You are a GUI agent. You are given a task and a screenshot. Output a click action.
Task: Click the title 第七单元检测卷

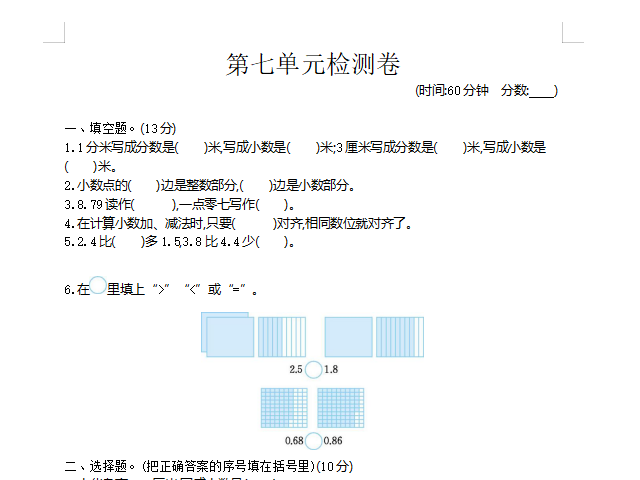point(313,65)
